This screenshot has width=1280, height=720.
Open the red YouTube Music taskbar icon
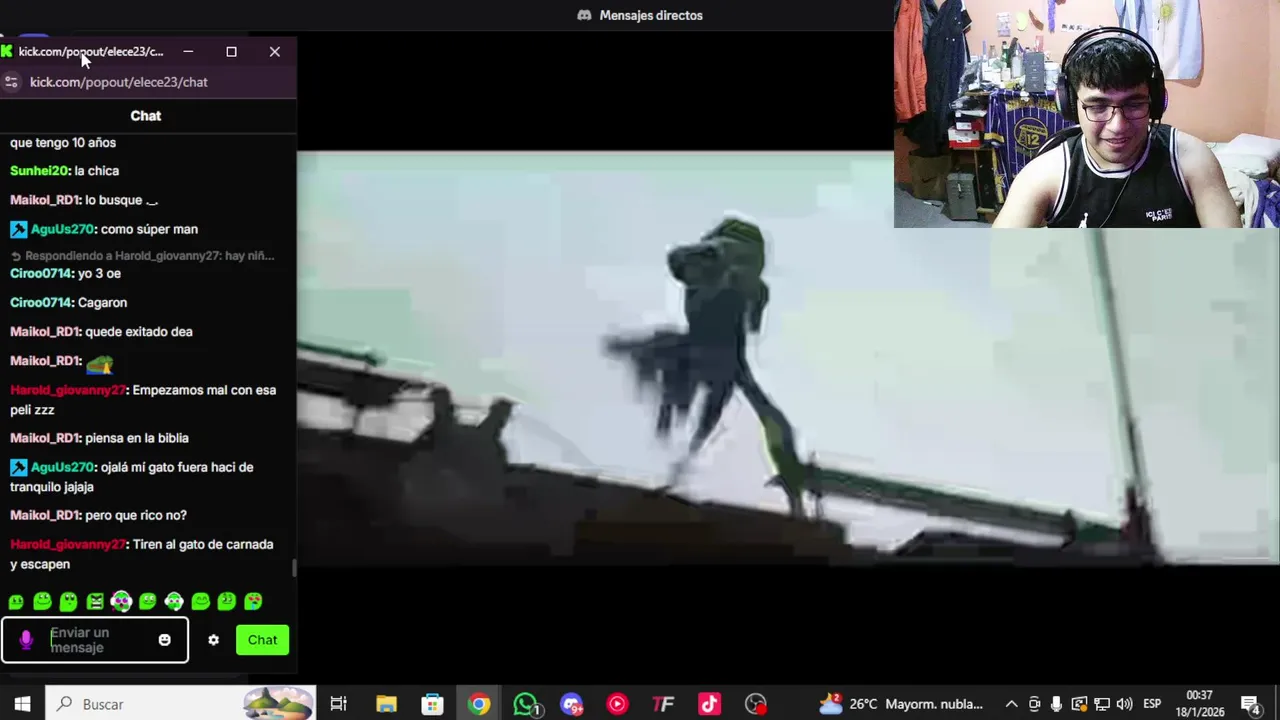(617, 704)
